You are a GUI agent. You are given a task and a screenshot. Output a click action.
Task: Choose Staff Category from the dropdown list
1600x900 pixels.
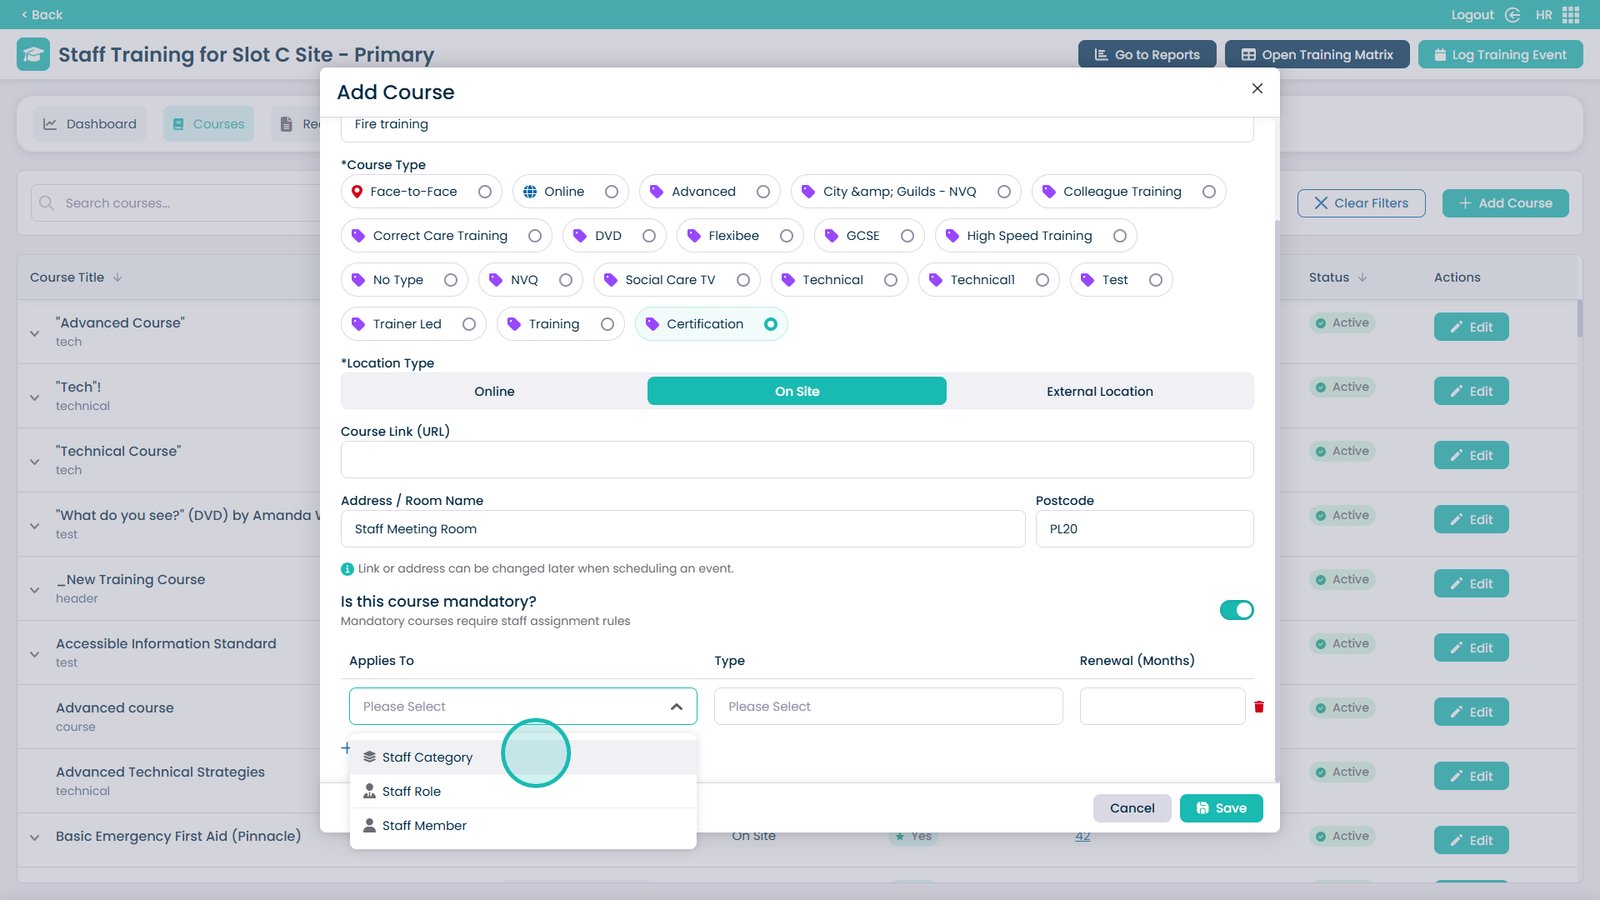[523, 757]
